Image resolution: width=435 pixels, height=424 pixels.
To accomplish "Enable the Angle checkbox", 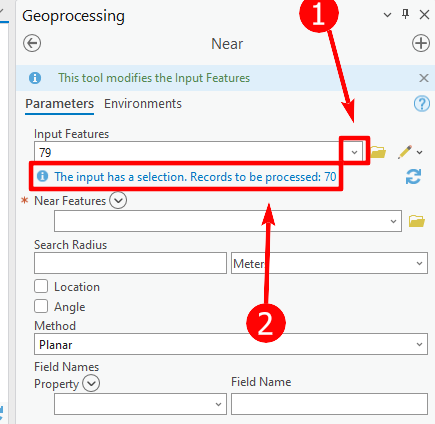I will click(x=41, y=306).
